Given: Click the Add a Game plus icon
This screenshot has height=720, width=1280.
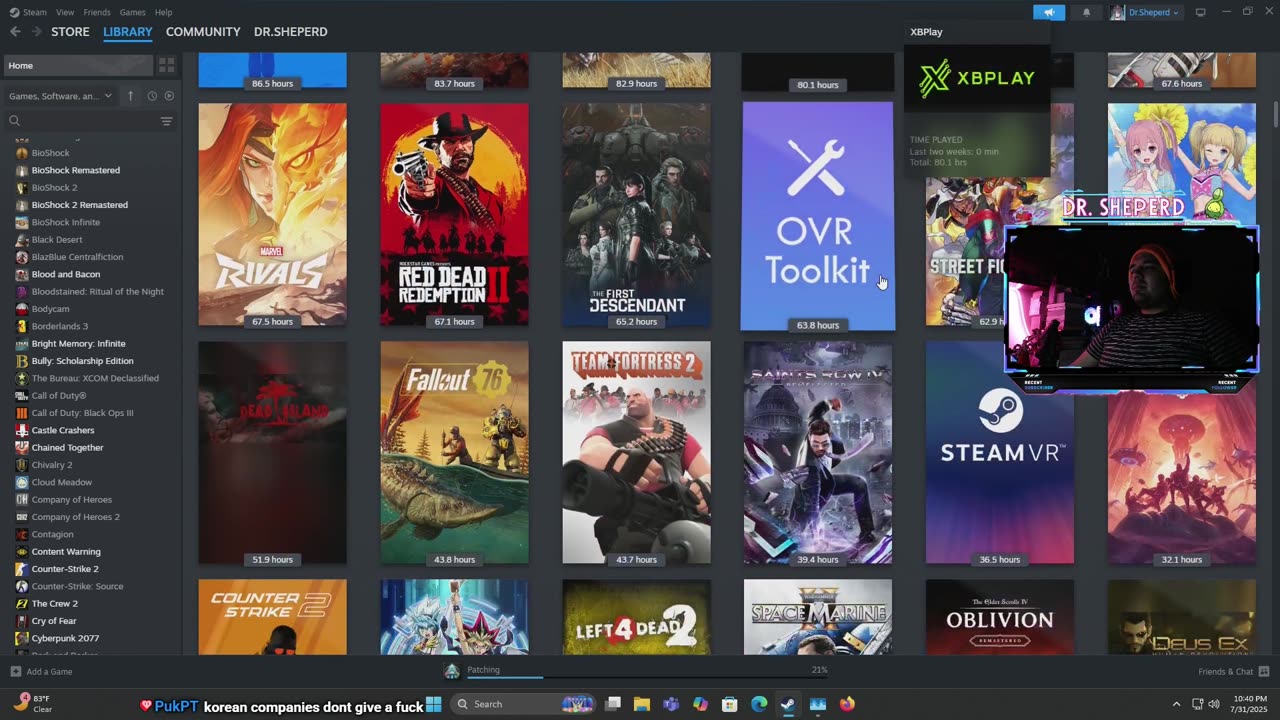Looking at the screenshot, I should click(x=15, y=671).
